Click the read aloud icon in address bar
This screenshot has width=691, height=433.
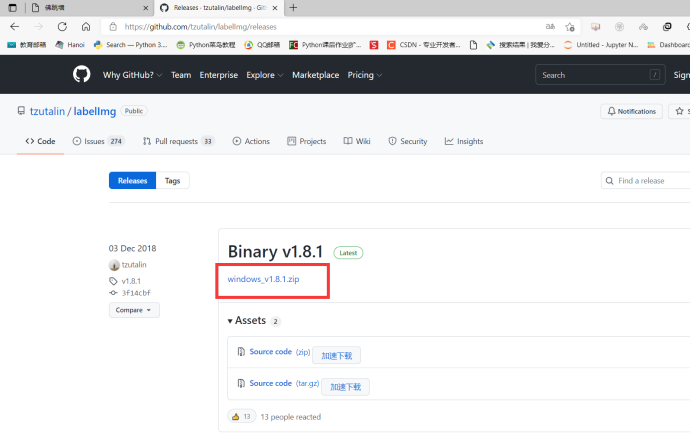tap(550, 27)
